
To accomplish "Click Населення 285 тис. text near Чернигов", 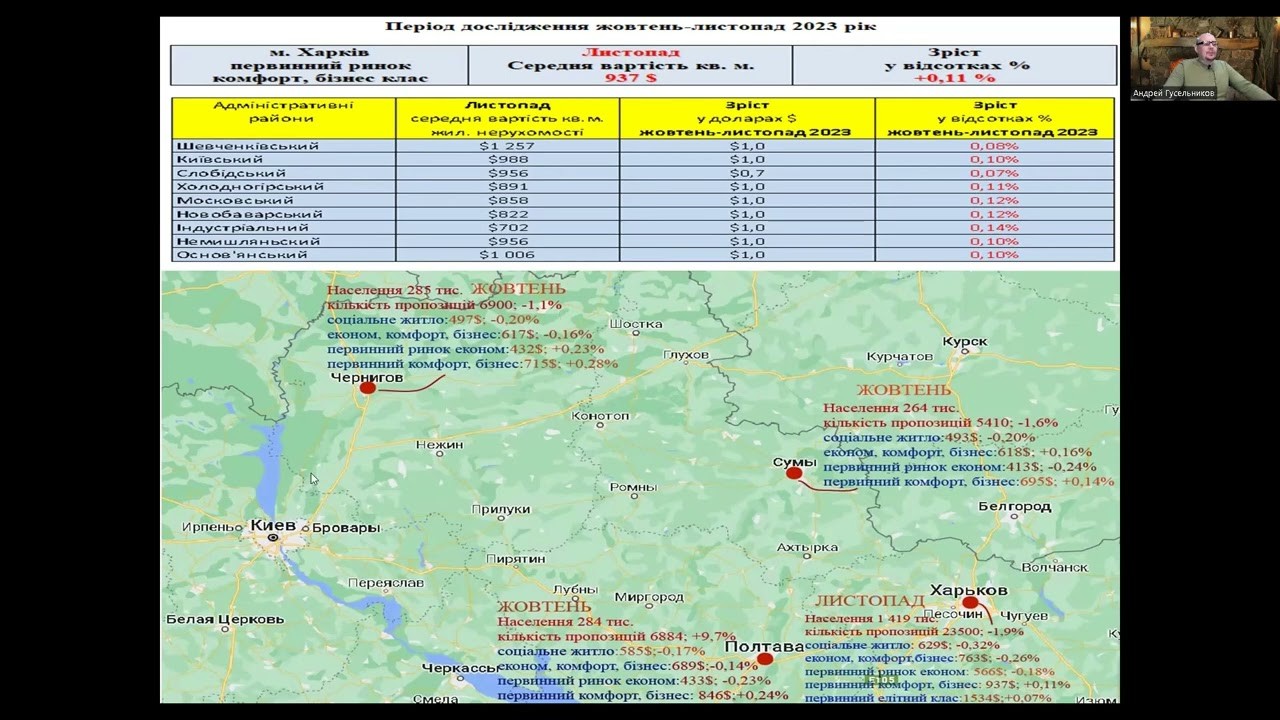I will click(x=394, y=291).
